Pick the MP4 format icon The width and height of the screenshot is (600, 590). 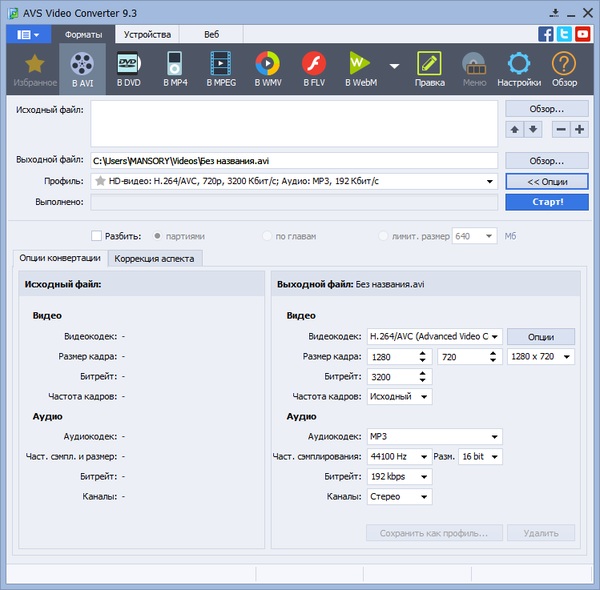[x=175, y=68]
